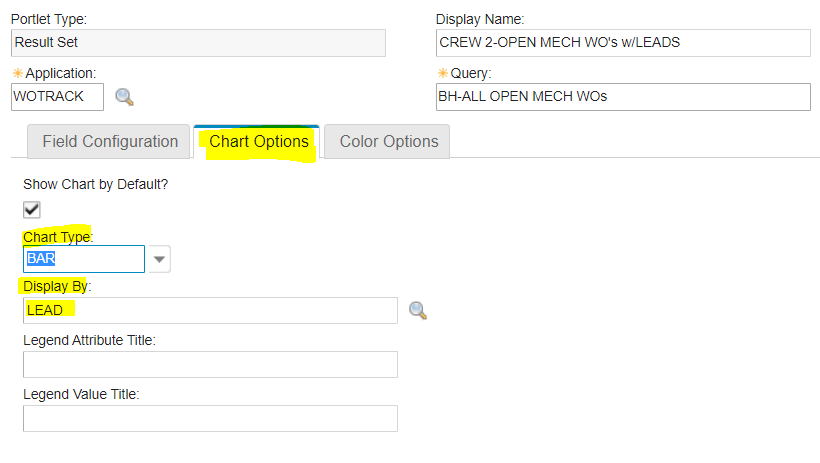Viewport: 820px width, 463px height.
Task: Click the Portlet Type Result Set field
Action: pyautogui.click(x=198, y=43)
